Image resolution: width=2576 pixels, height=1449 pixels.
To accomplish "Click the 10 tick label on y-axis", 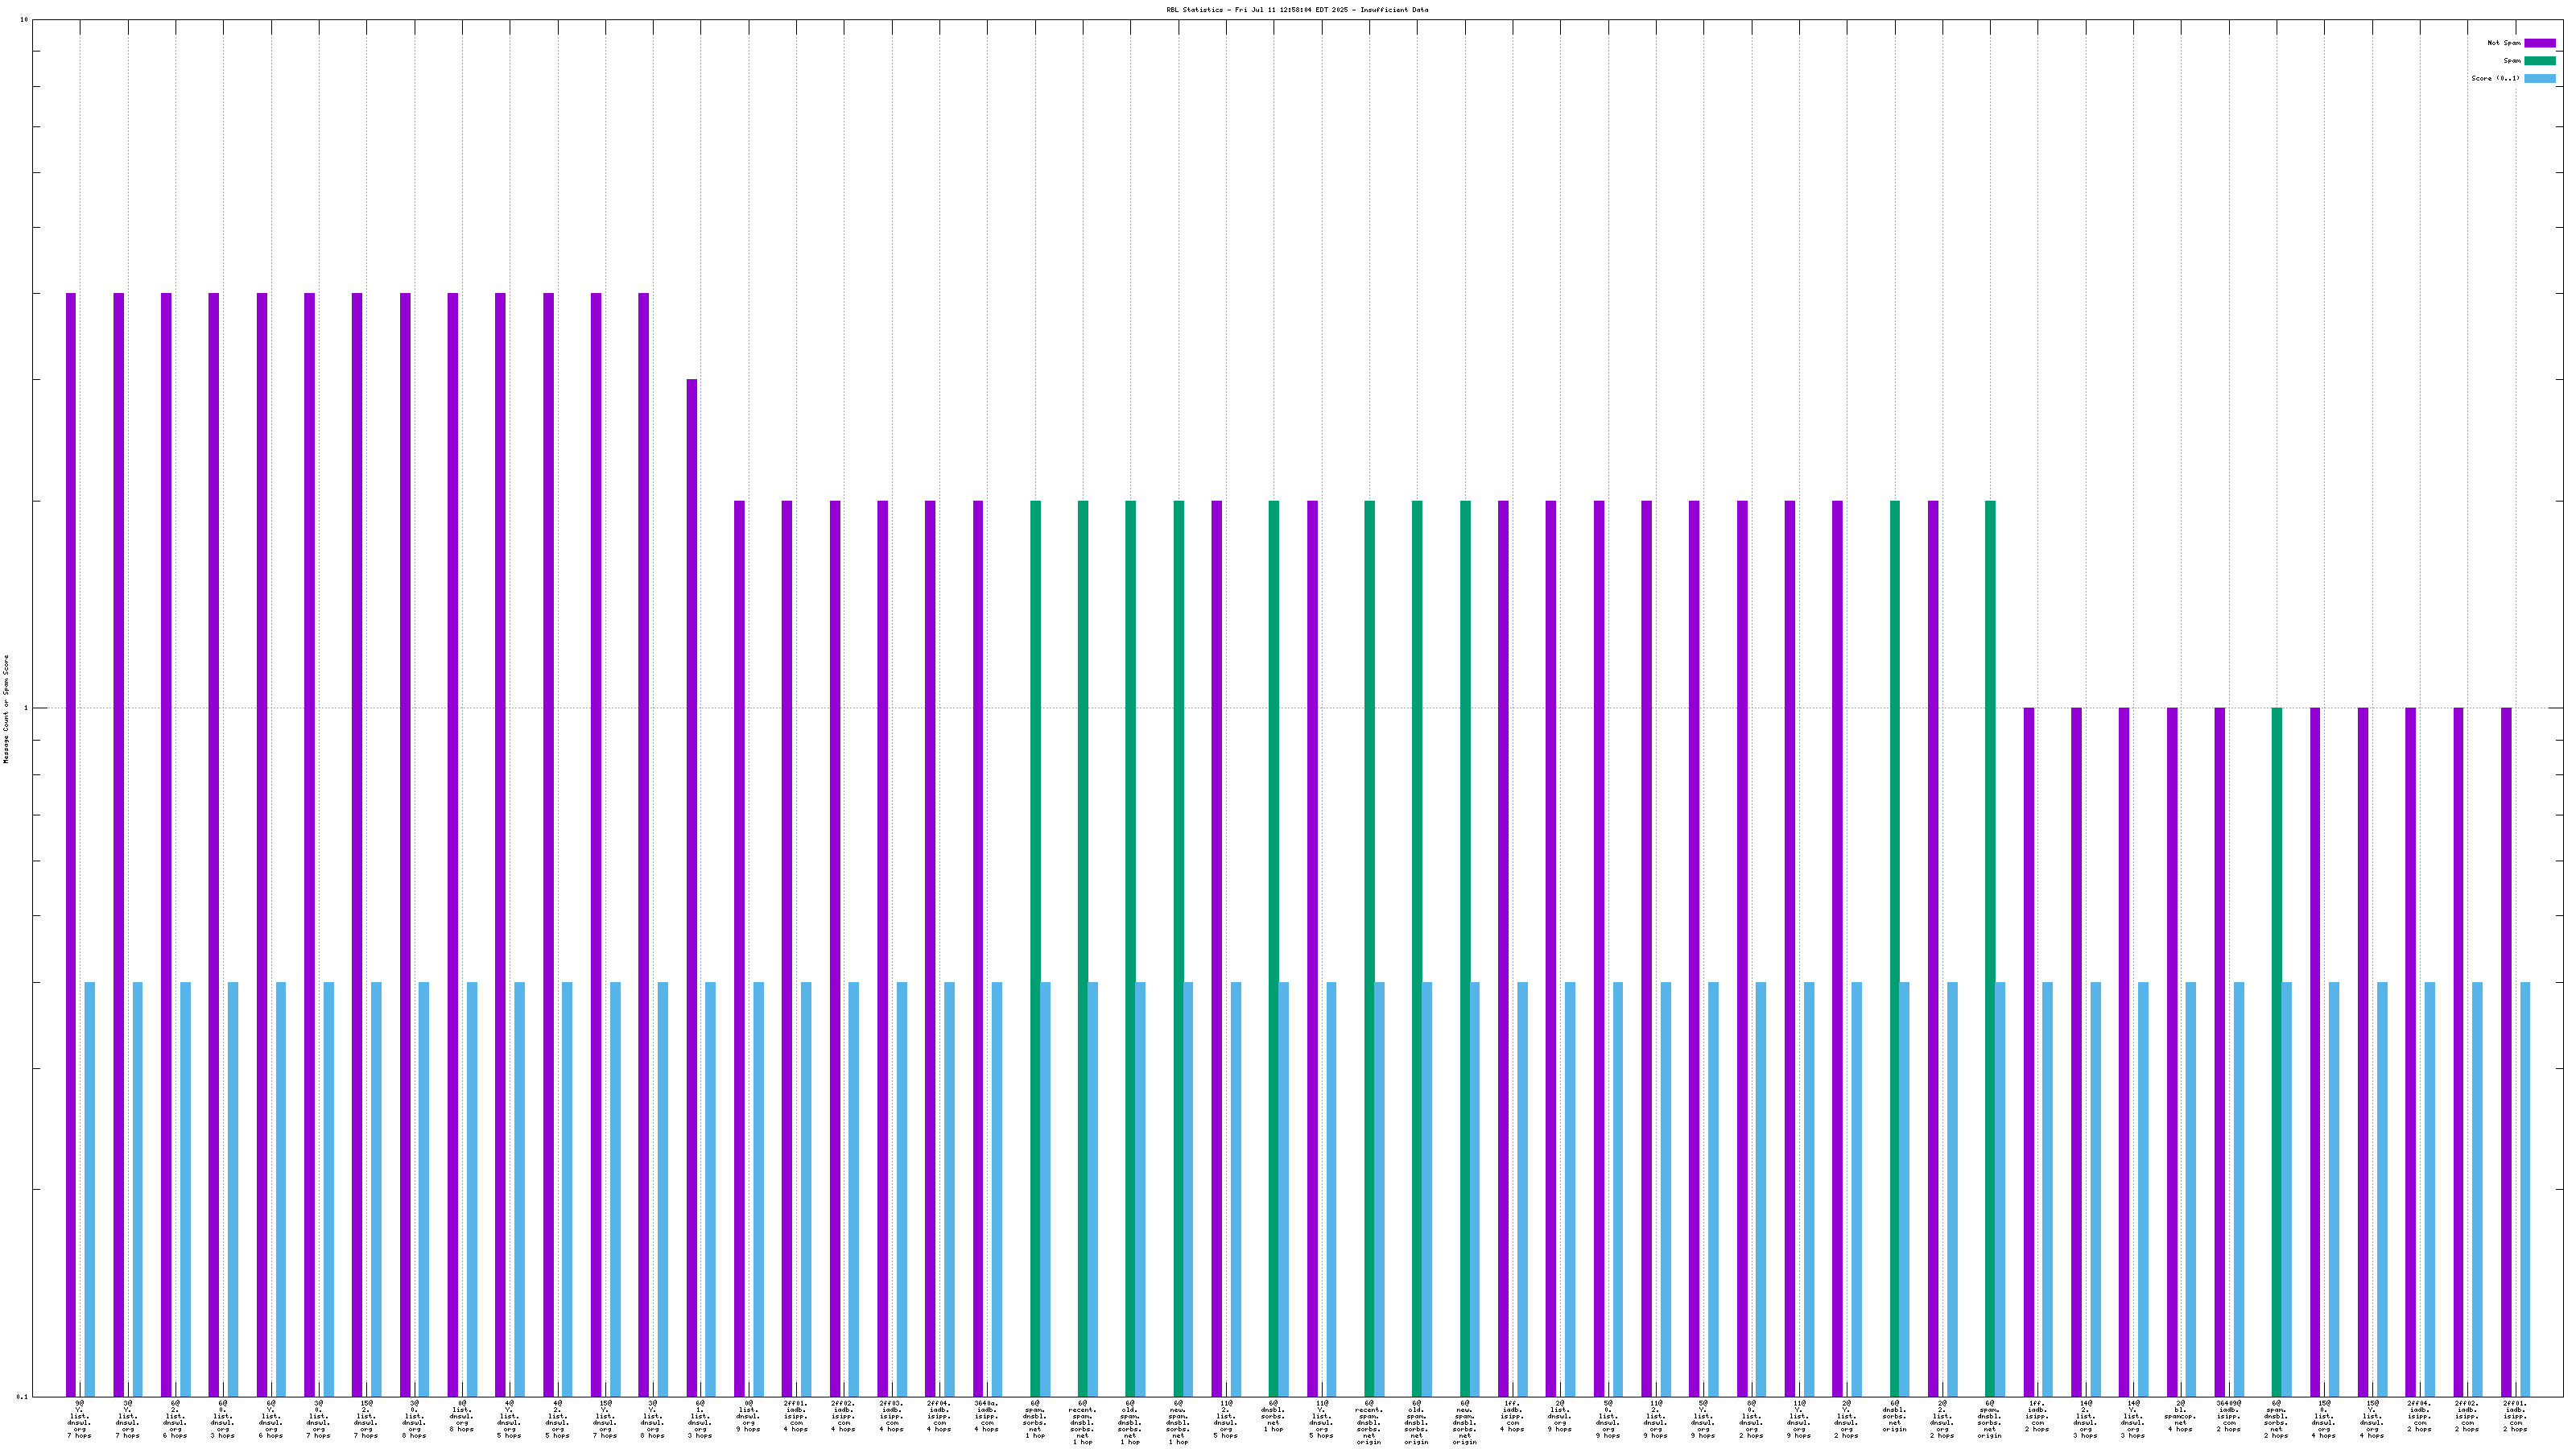I will [23, 20].
